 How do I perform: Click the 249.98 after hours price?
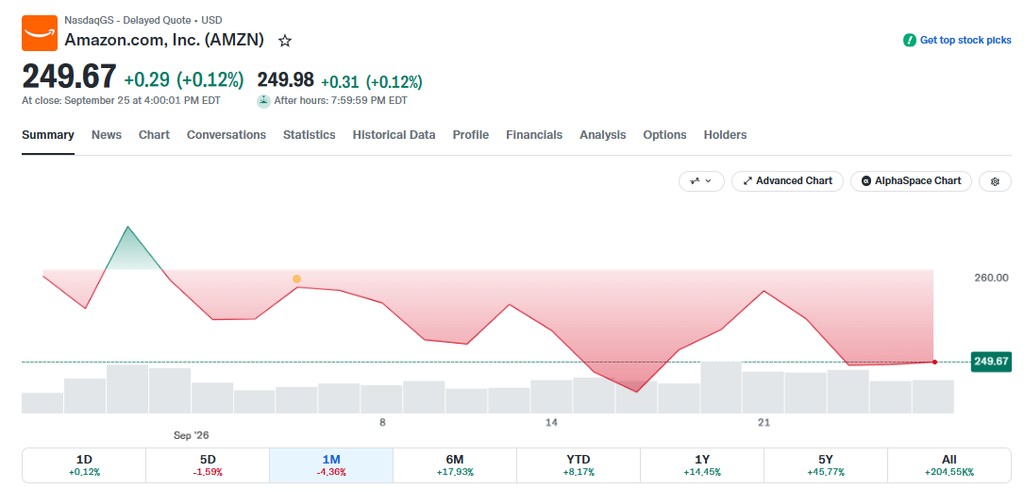tap(285, 80)
